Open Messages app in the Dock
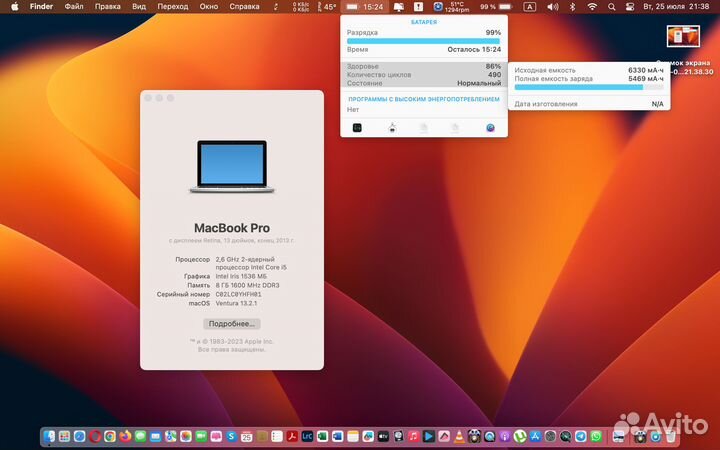 tap(141, 436)
